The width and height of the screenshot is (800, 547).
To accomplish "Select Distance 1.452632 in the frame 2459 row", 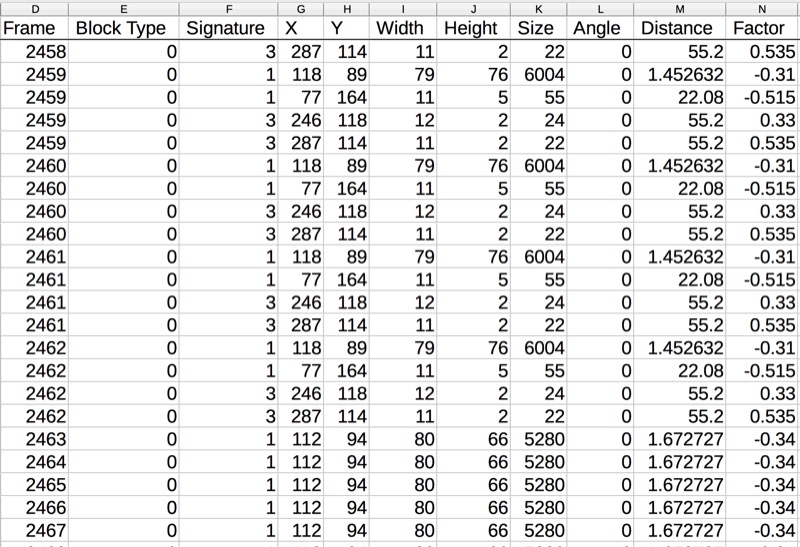I will [680, 74].
